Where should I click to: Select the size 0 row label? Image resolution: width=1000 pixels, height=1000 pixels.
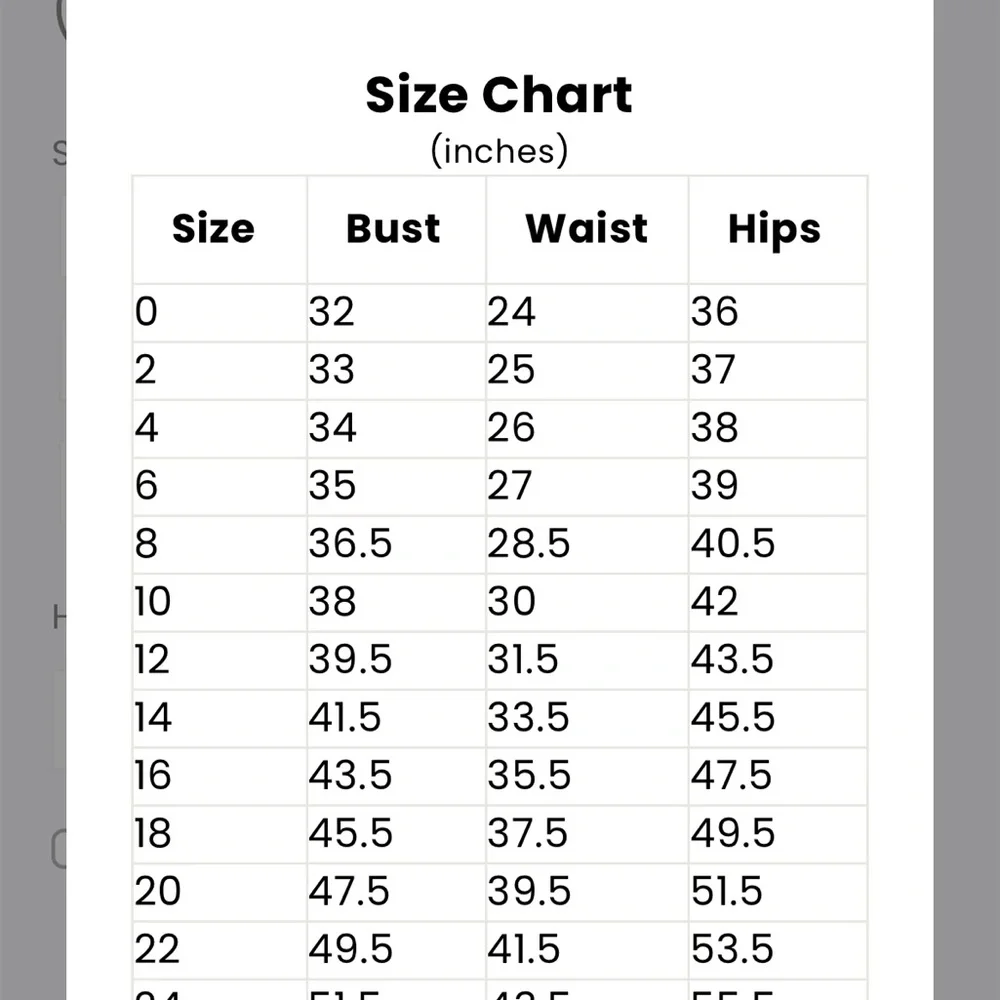click(x=146, y=312)
